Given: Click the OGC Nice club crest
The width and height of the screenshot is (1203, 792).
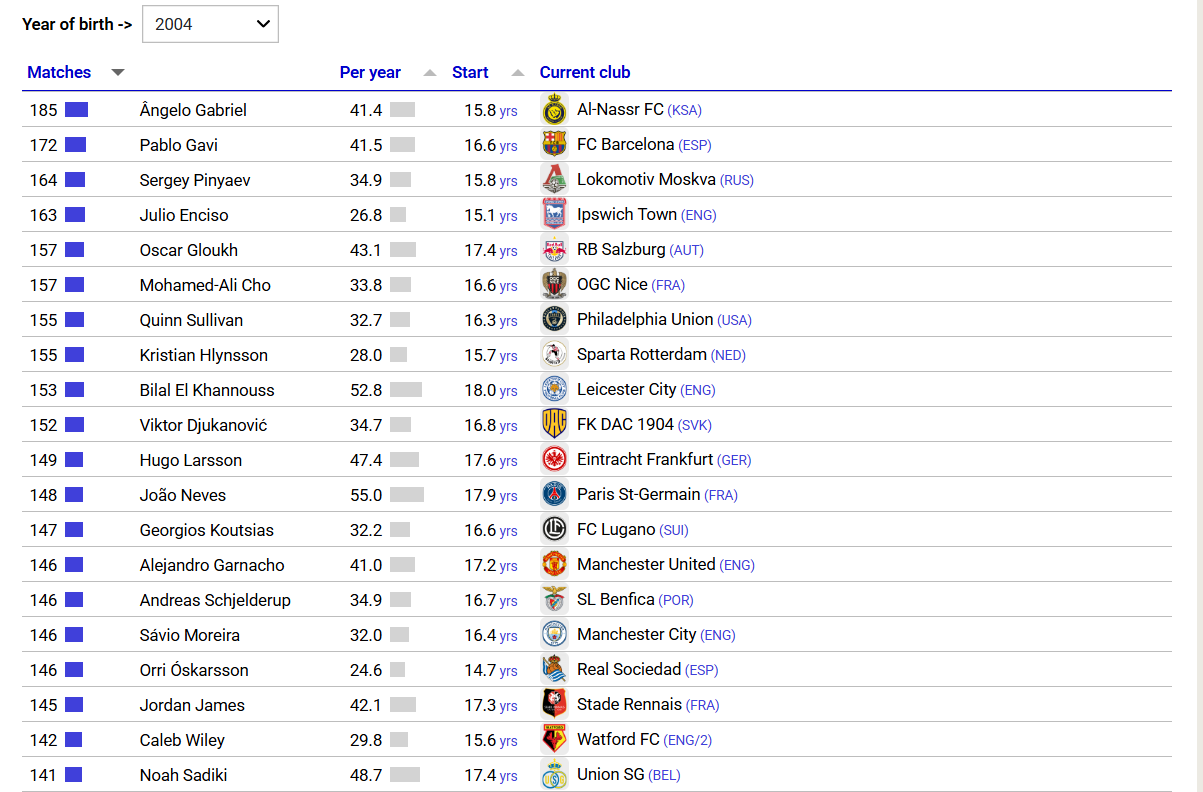Looking at the screenshot, I should [554, 285].
